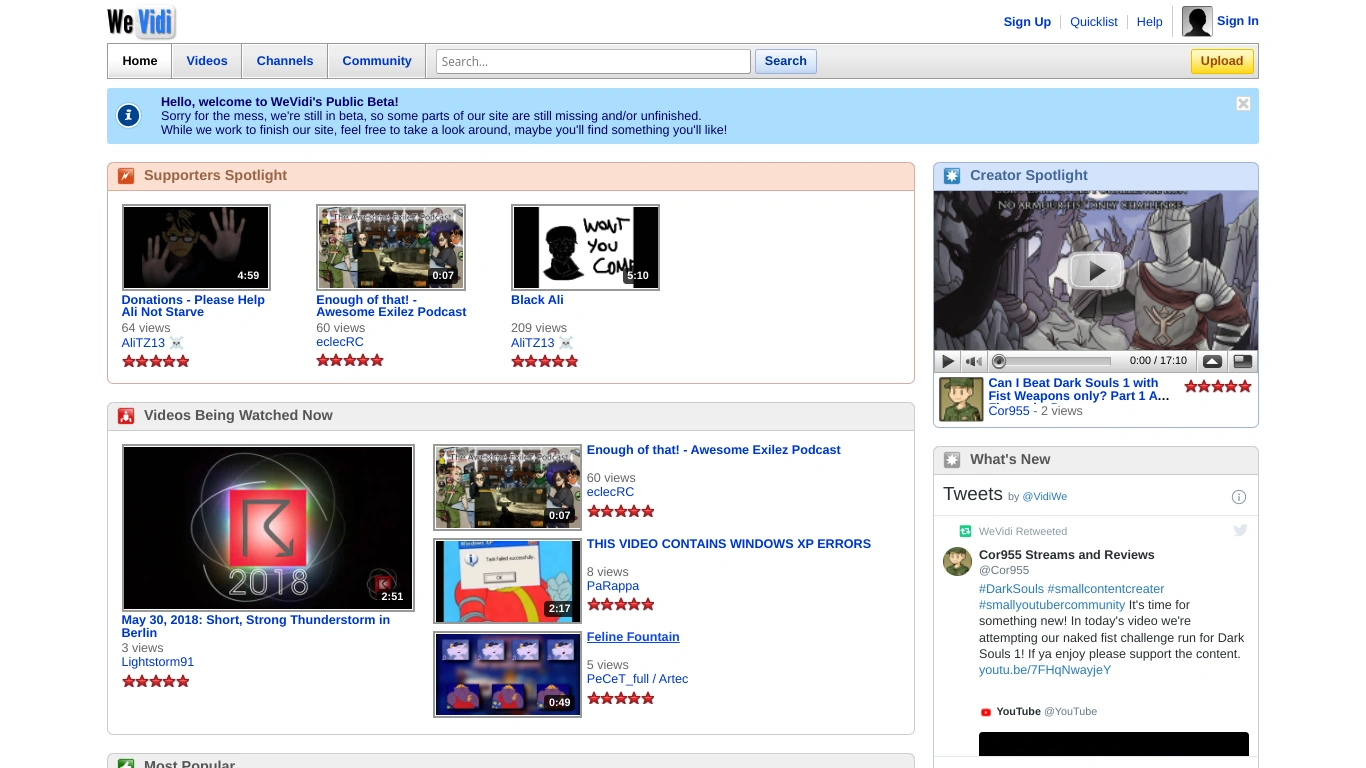Click the video seek bar in Creator Spotlight

coord(1051,361)
